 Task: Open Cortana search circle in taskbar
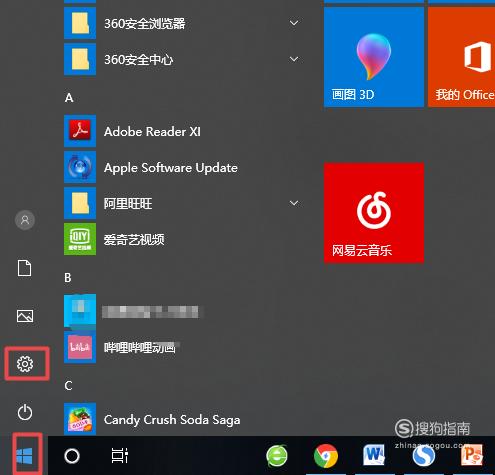[72, 456]
